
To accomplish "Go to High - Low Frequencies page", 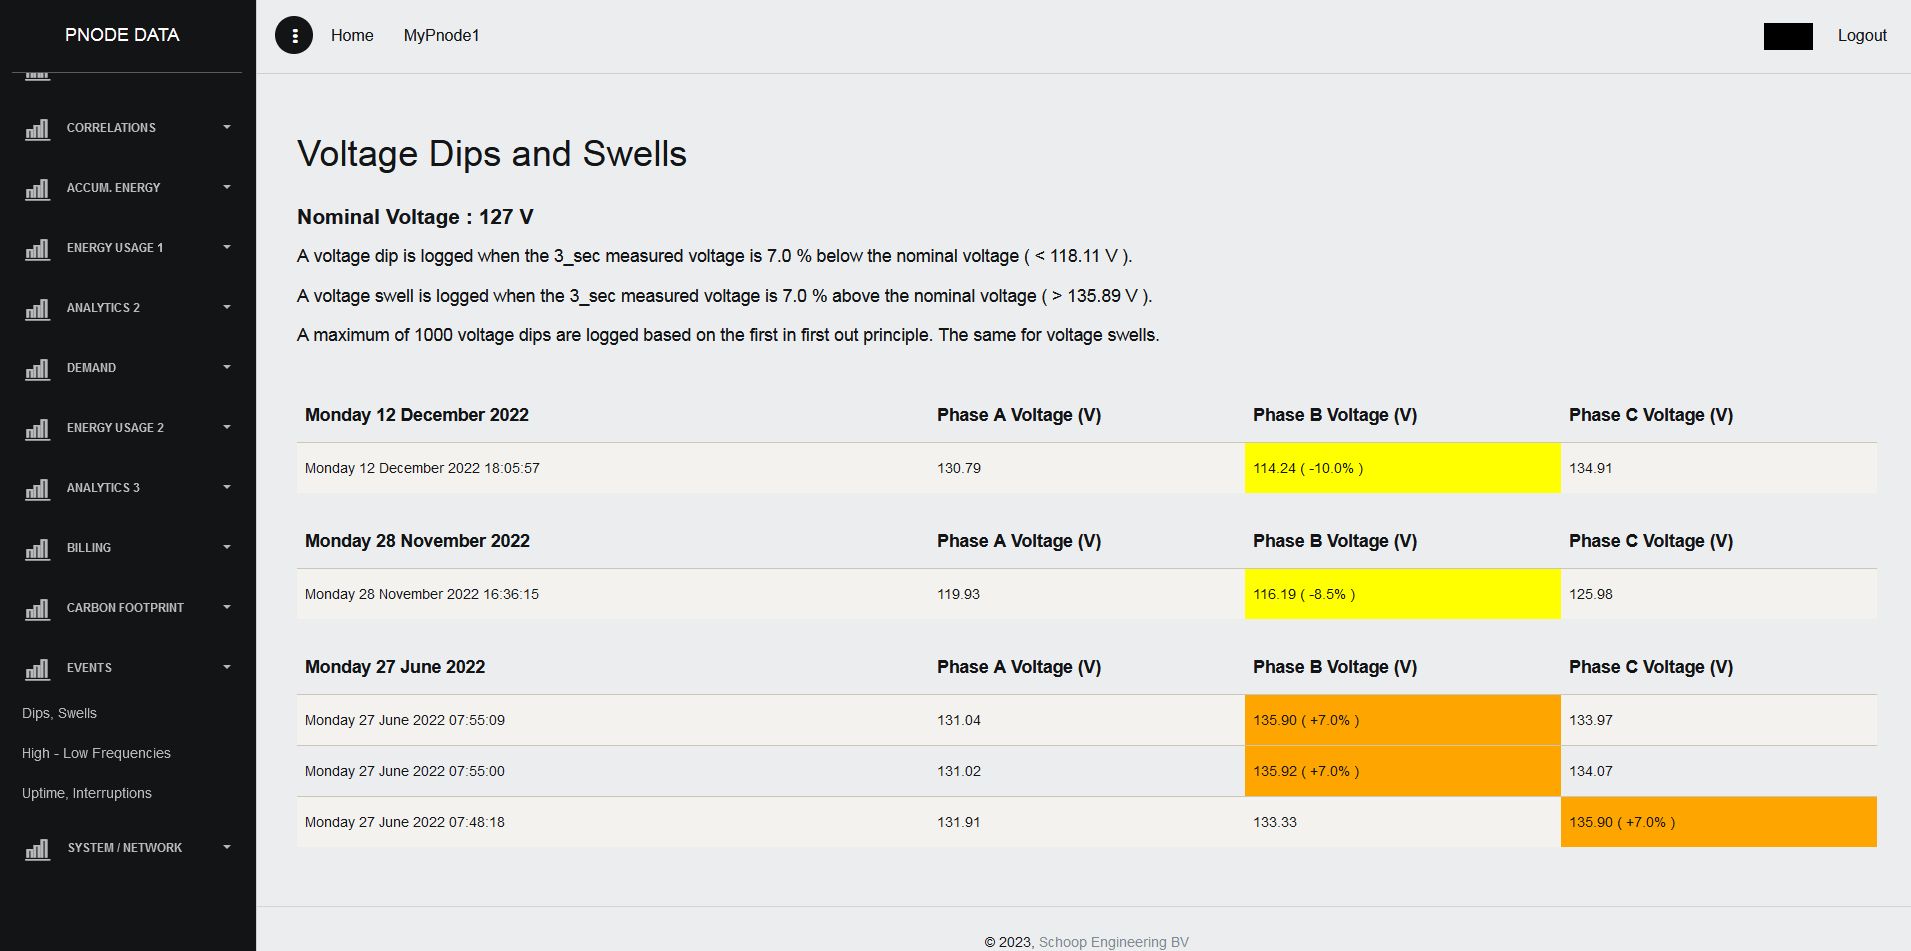I will [96, 753].
